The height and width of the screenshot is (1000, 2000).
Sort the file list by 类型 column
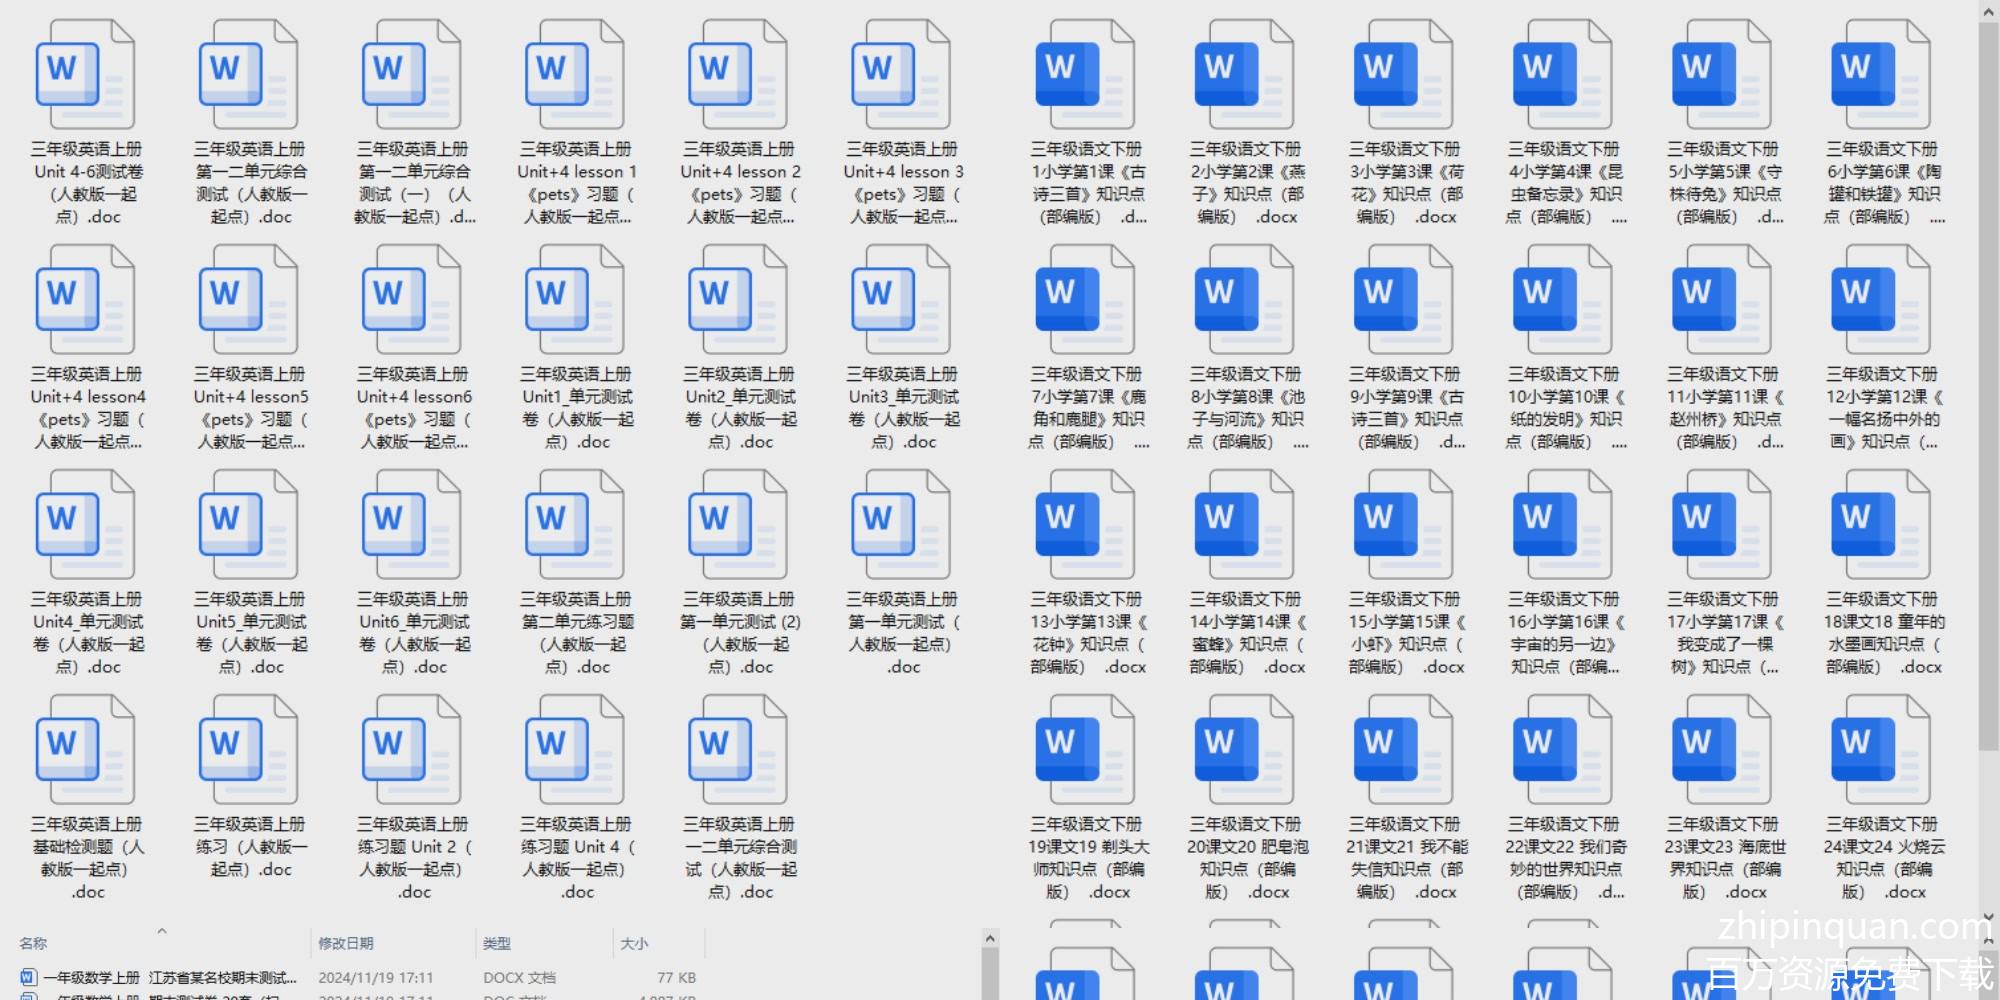(x=497, y=943)
